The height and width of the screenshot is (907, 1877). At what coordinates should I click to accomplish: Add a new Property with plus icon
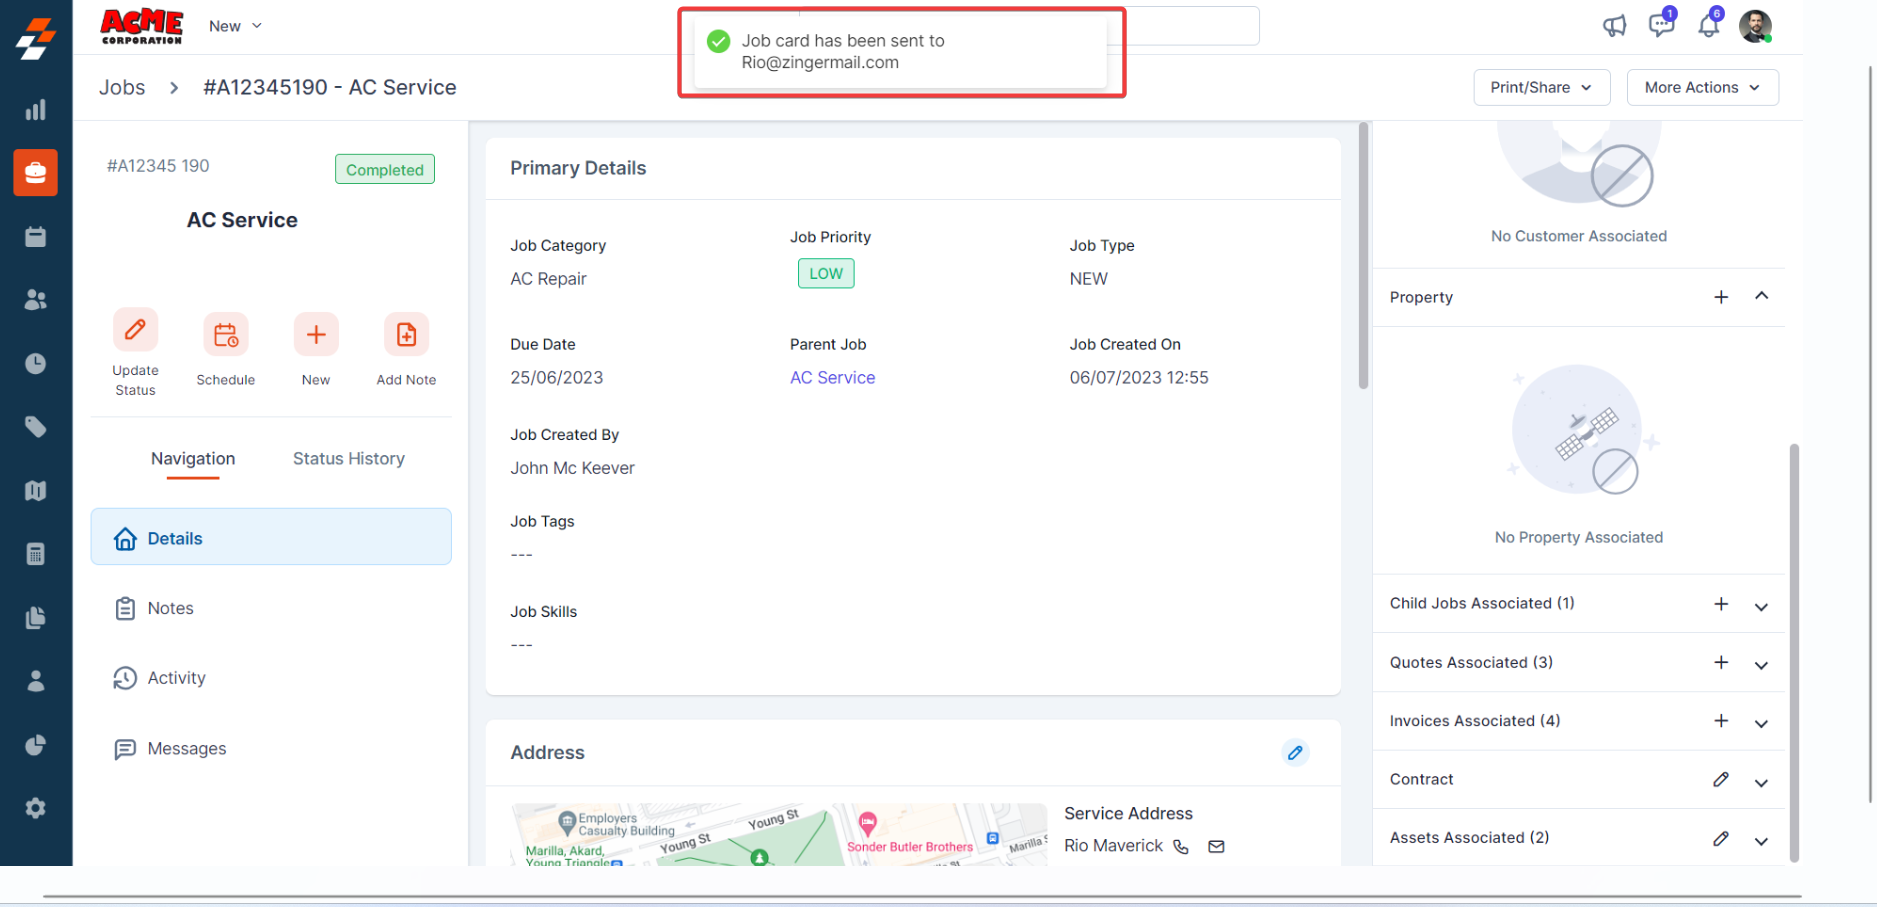pos(1720,297)
